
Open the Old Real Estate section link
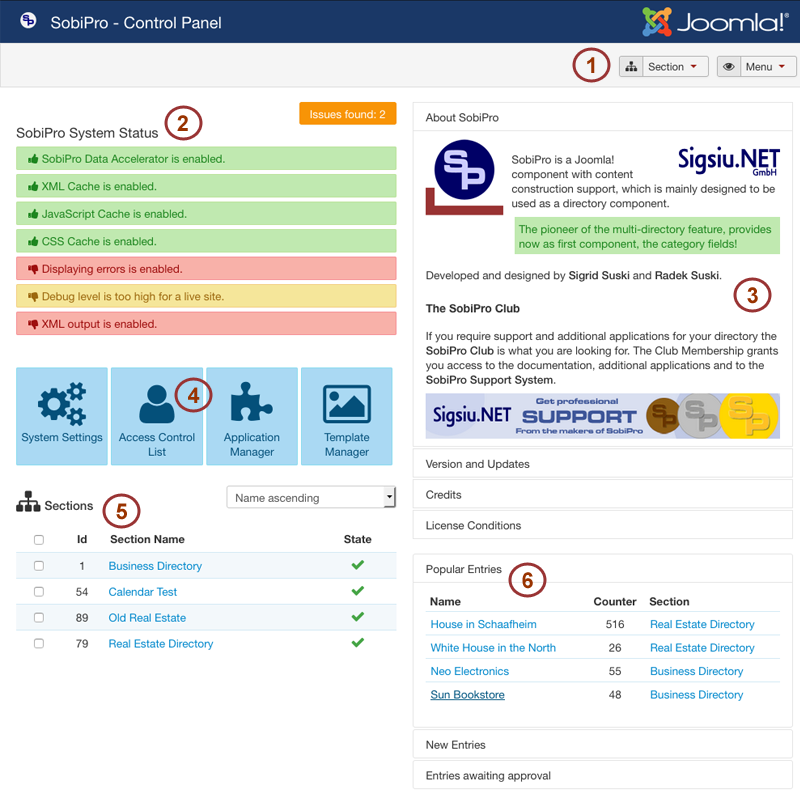[147, 618]
